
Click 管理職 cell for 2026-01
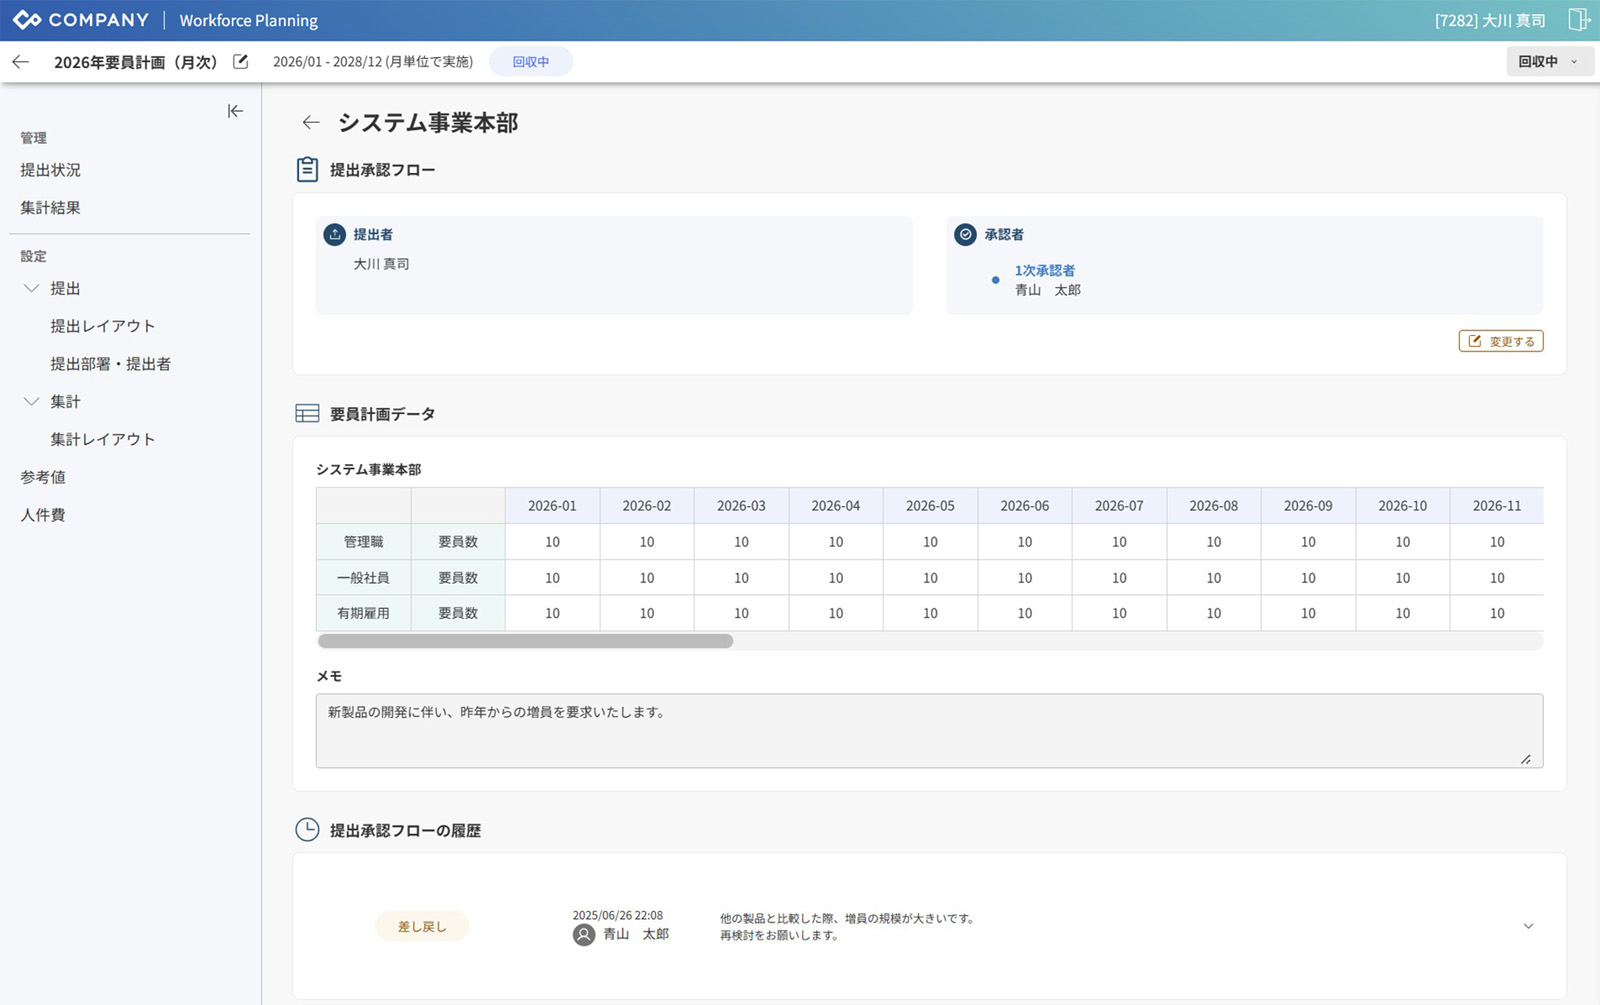[552, 542]
